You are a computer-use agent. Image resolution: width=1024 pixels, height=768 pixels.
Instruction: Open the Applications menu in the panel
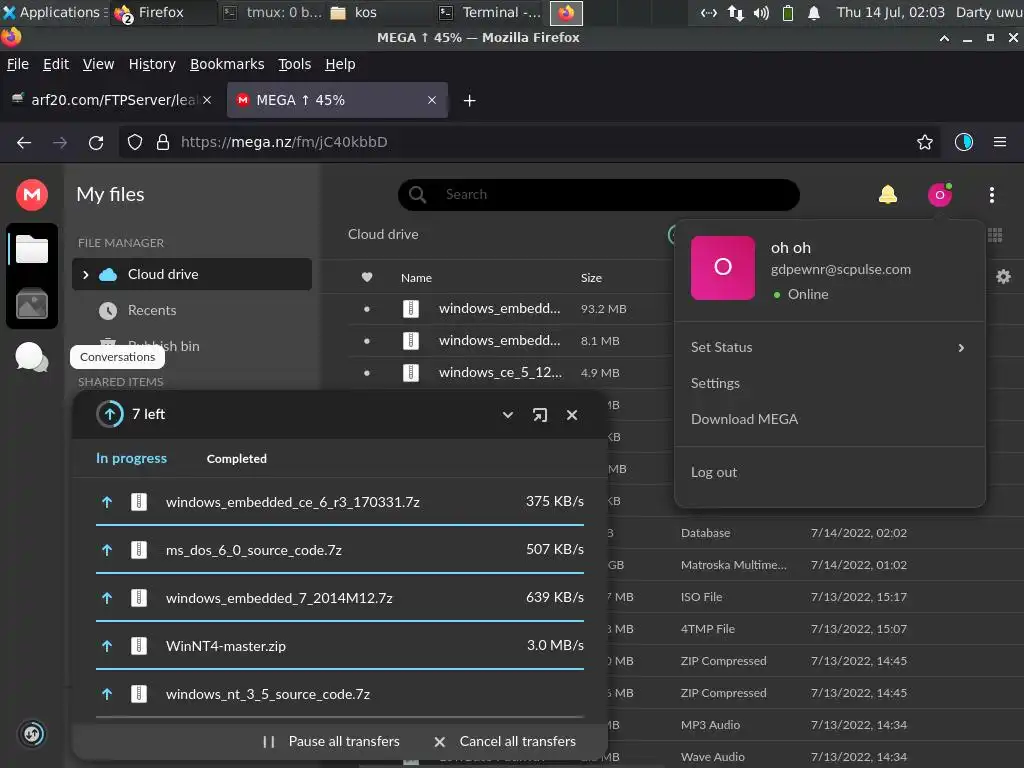pos(54,12)
